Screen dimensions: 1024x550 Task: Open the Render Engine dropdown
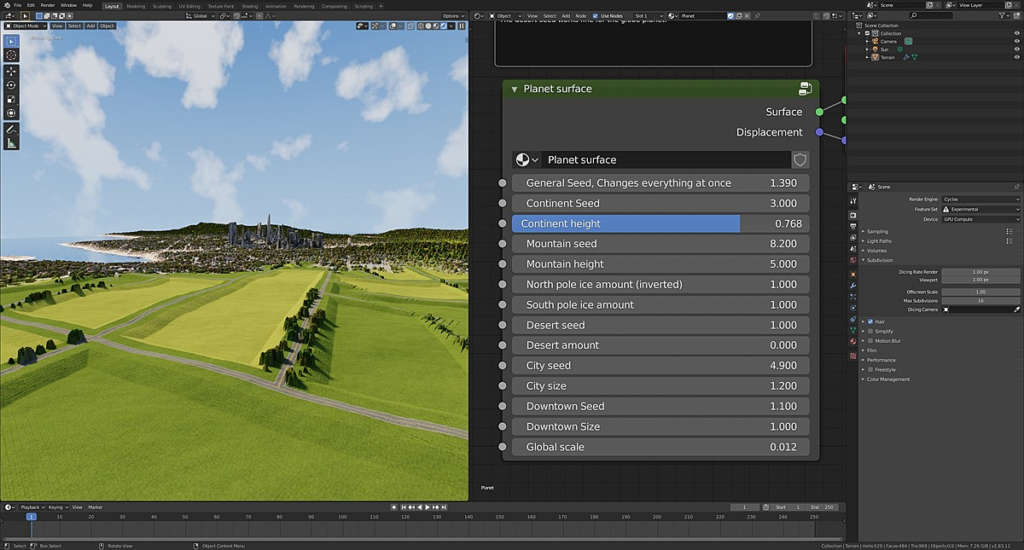pyautogui.click(x=980, y=199)
